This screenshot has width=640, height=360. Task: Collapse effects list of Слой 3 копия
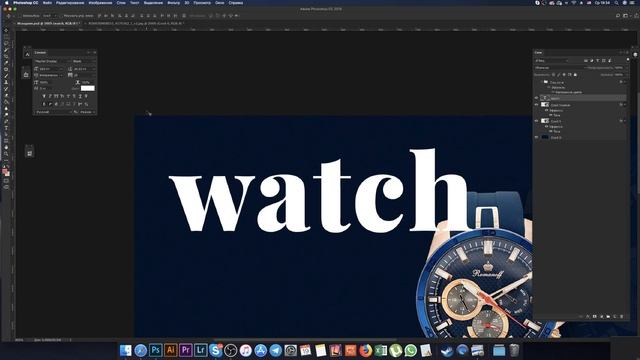point(624,105)
